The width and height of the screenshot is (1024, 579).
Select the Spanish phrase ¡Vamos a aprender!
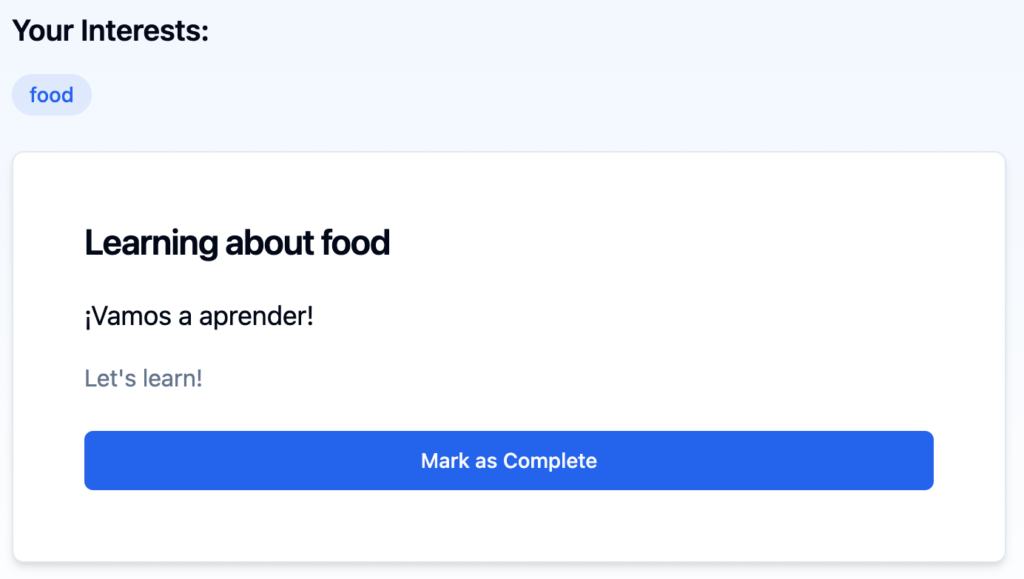click(199, 316)
